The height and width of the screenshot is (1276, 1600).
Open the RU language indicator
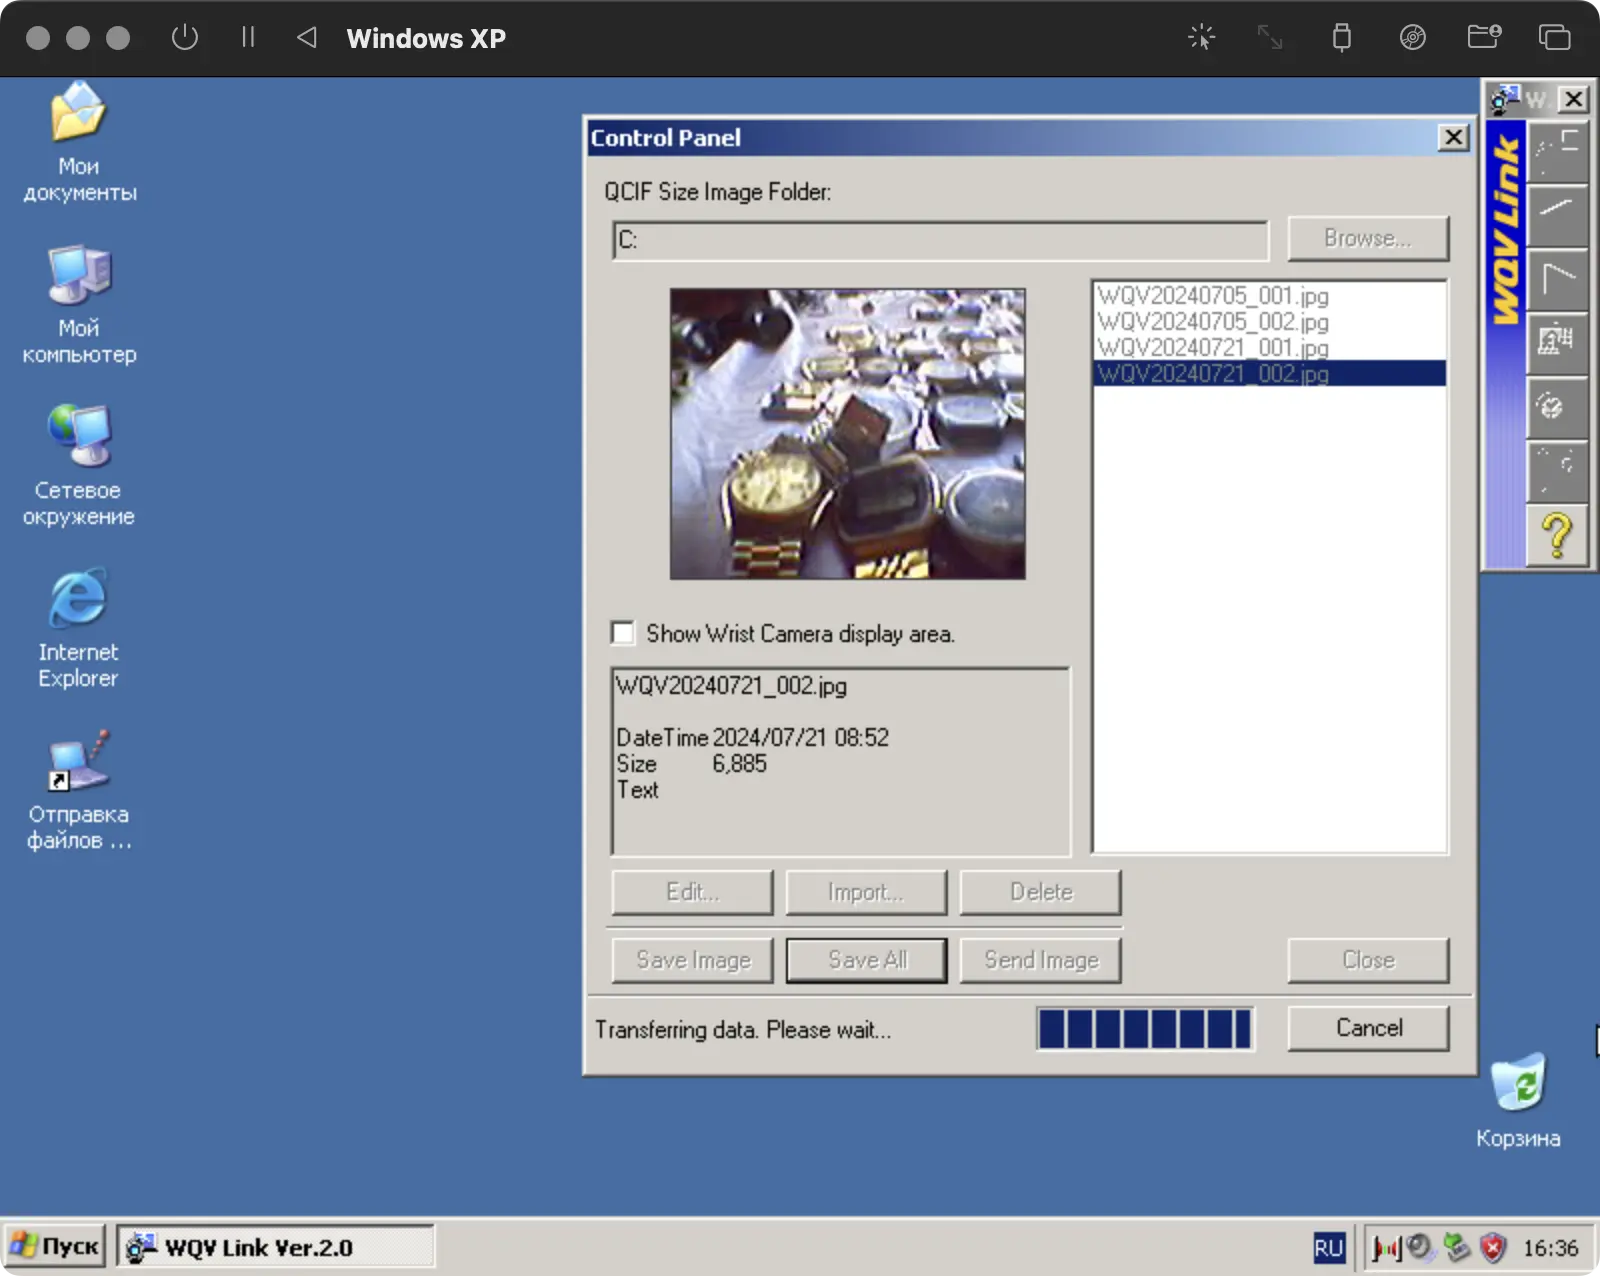(x=1329, y=1248)
